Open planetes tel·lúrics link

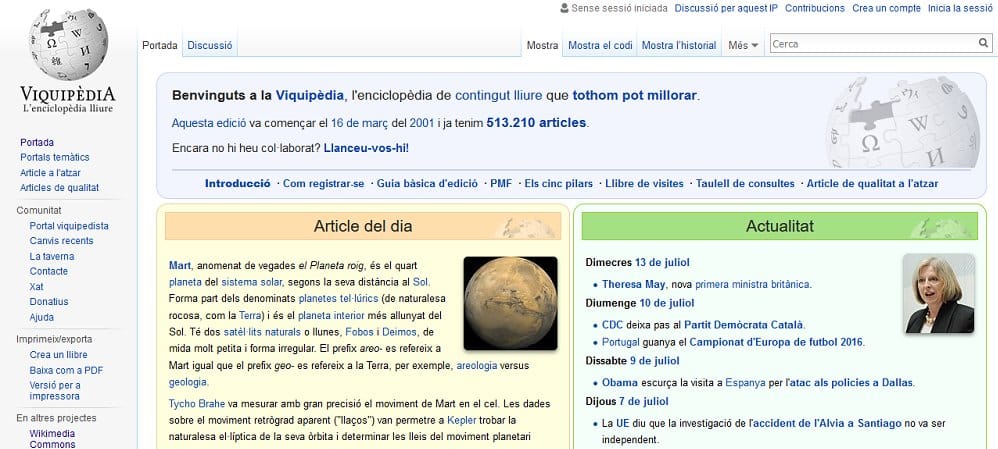[x=339, y=299]
